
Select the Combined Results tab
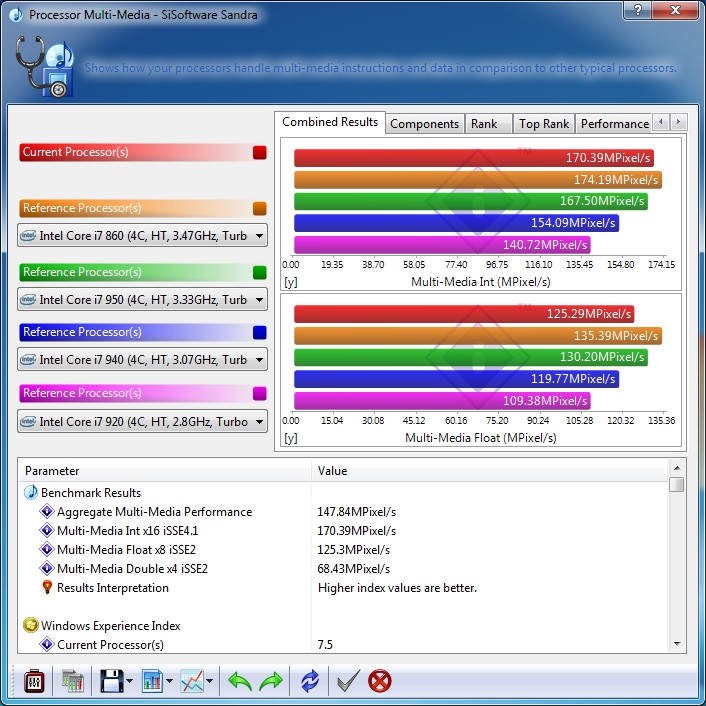[x=330, y=122]
